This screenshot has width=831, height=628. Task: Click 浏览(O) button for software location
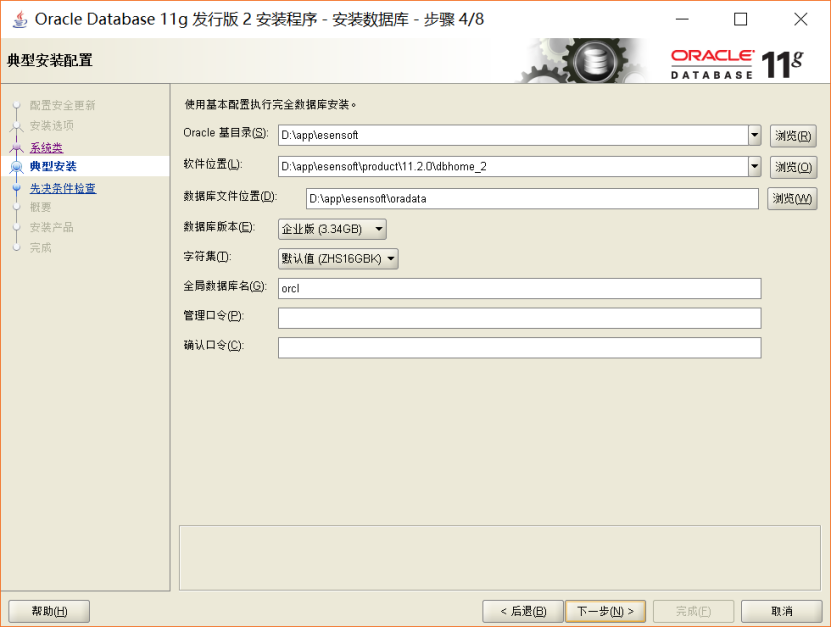point(793,167)
